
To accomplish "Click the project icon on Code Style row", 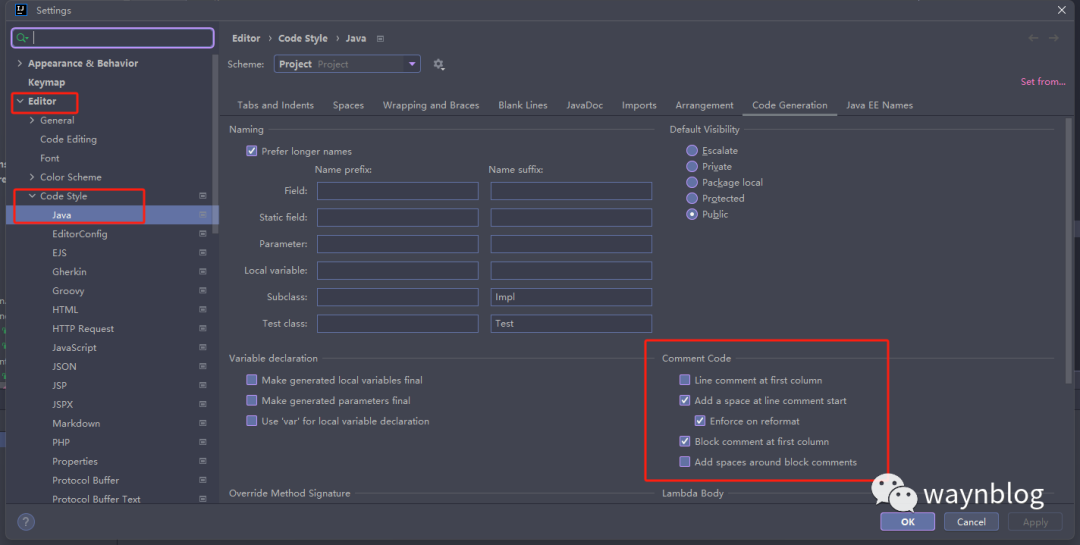I will [202, 196].
